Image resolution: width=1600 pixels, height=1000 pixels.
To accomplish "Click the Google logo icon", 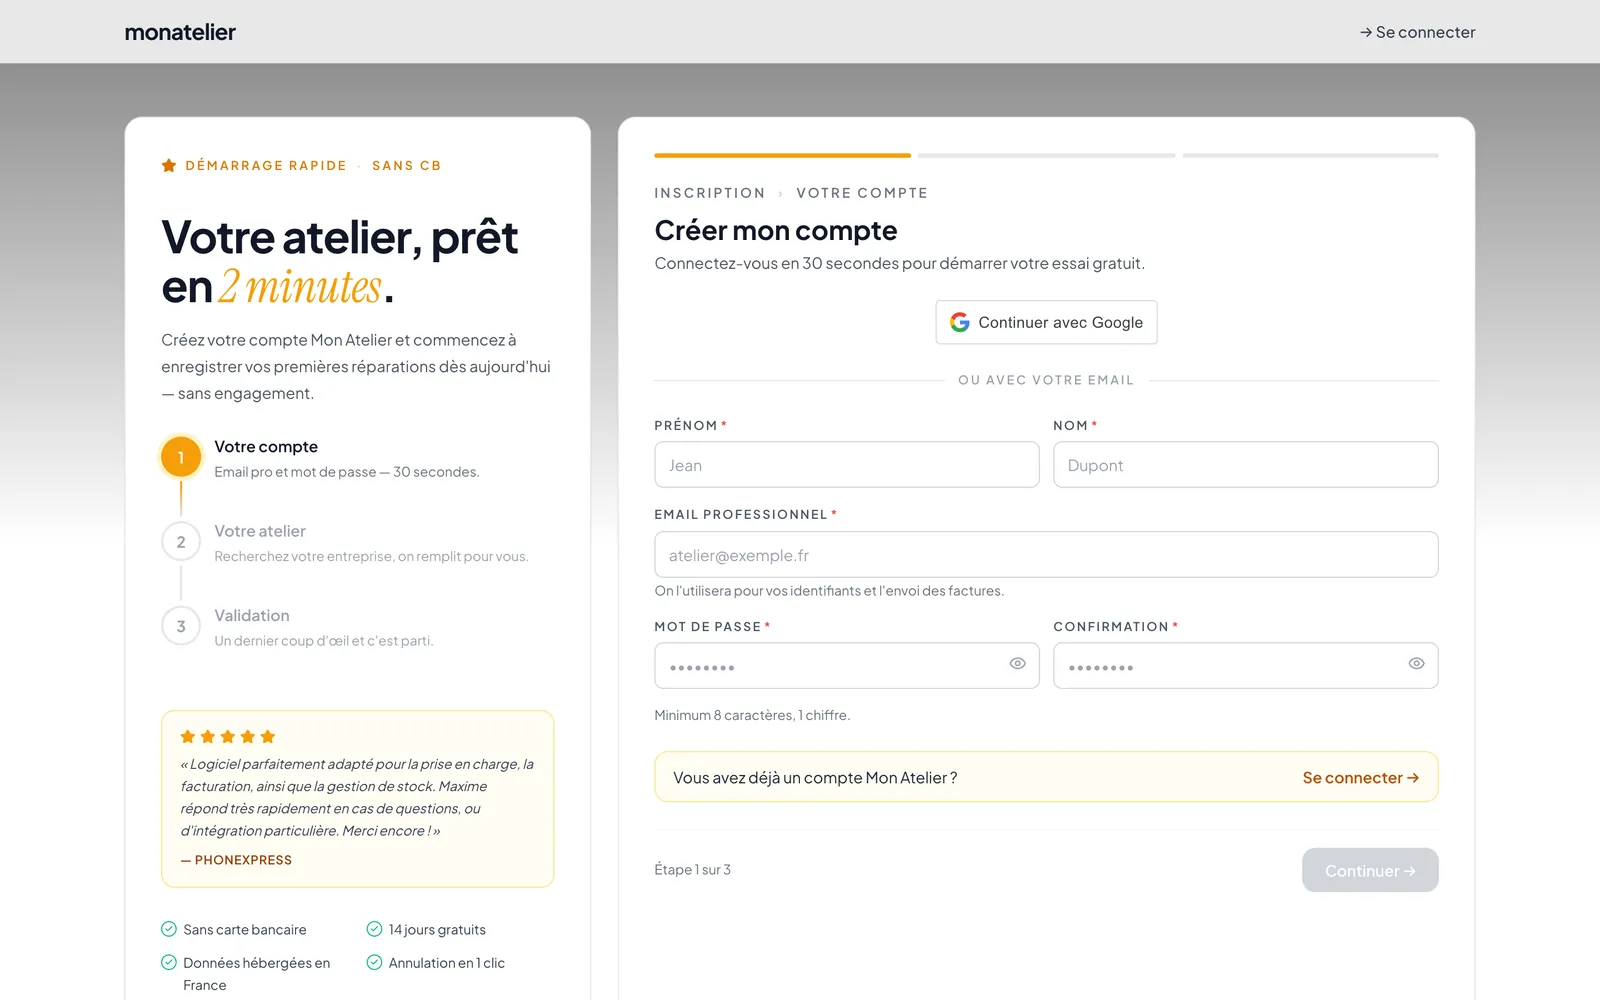I will pyautogui.click(x=960, y=322).
